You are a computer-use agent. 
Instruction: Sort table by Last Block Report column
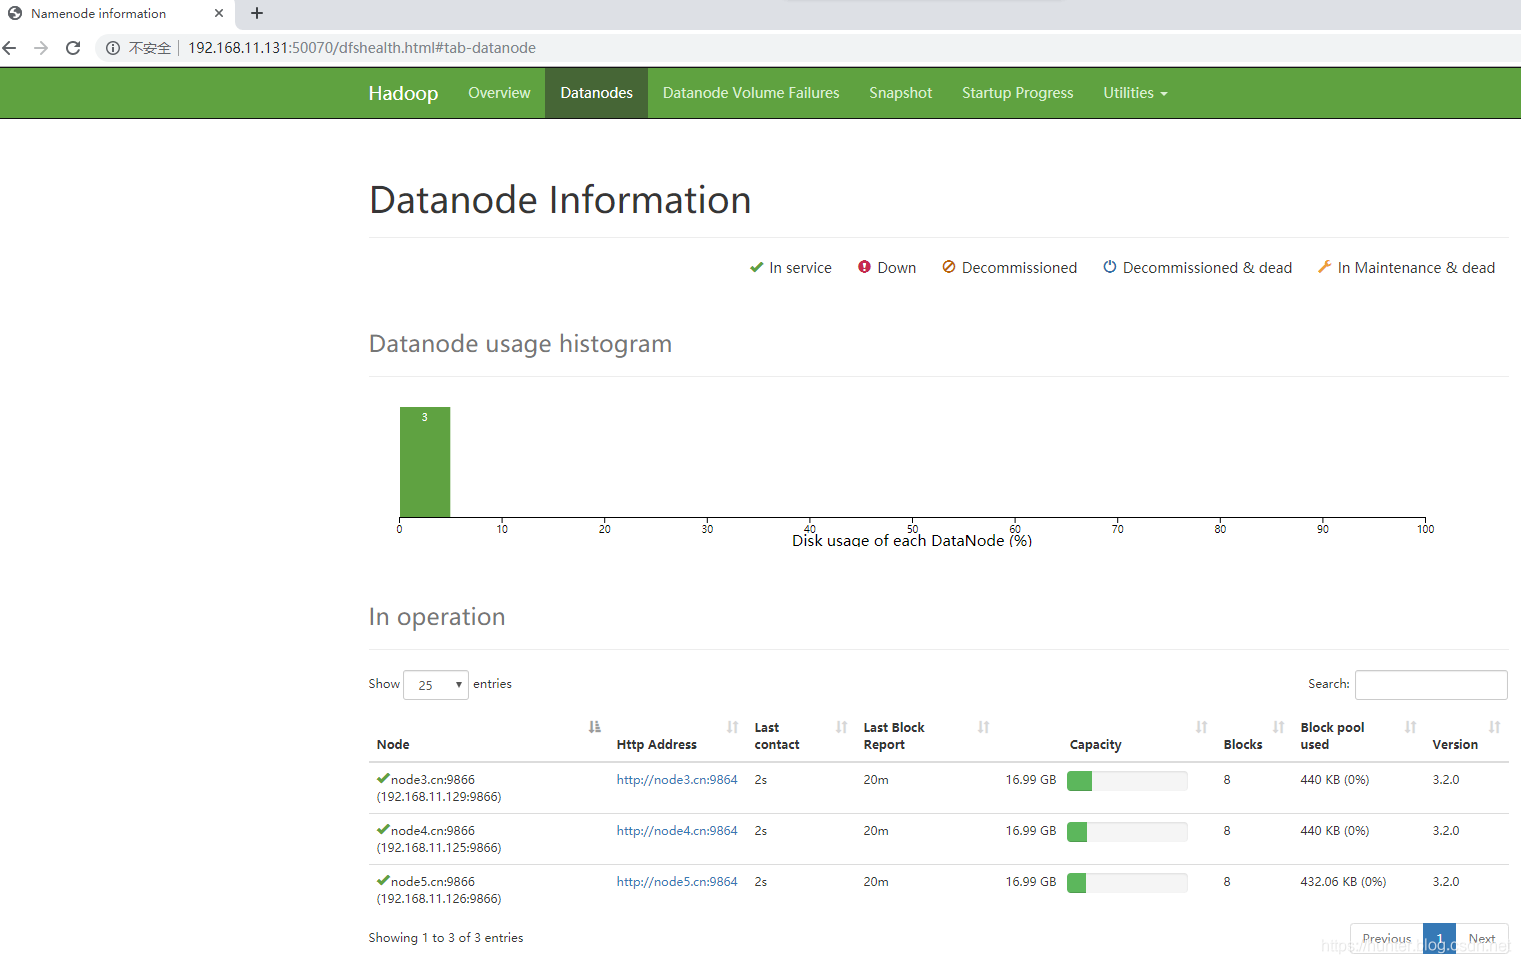[926, 736]
